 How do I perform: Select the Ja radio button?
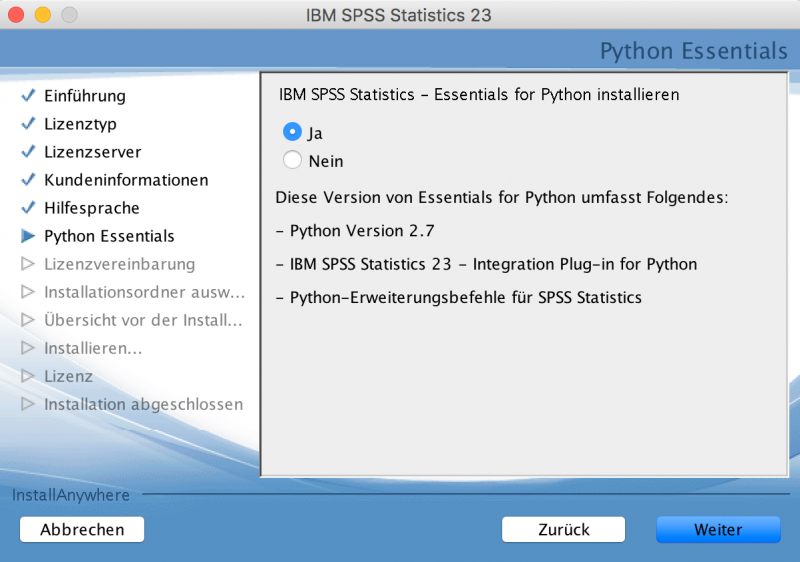(292, 132)
